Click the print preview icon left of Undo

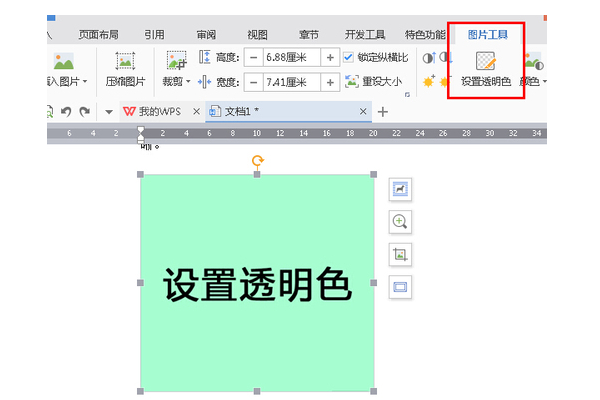50,112
